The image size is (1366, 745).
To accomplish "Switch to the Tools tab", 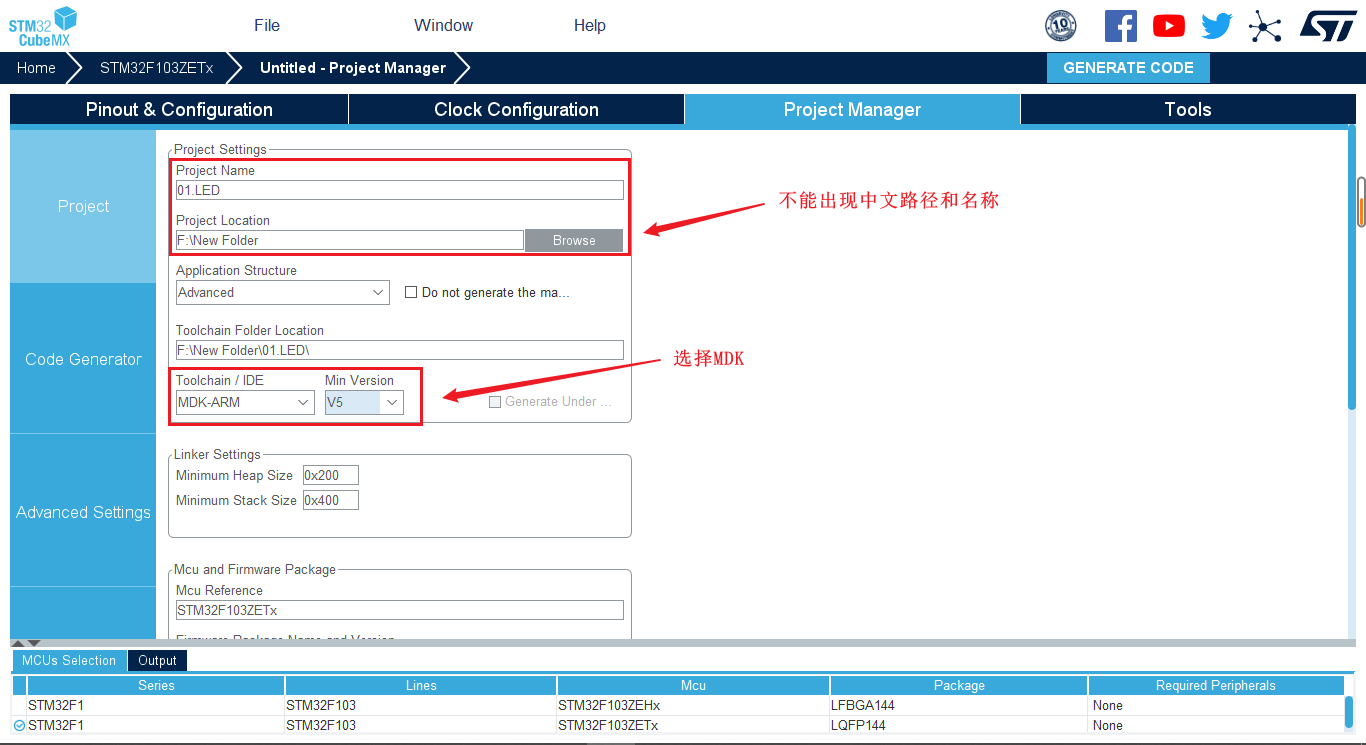I will pos(1188,110).
